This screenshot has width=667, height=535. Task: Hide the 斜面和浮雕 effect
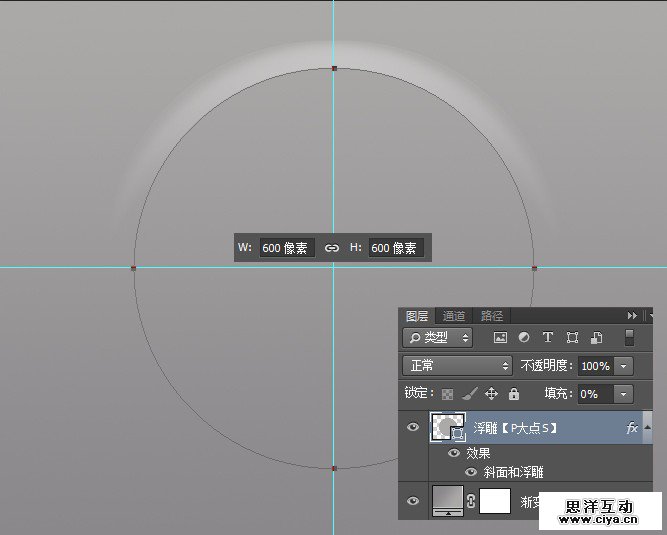(x=470, y=472)
